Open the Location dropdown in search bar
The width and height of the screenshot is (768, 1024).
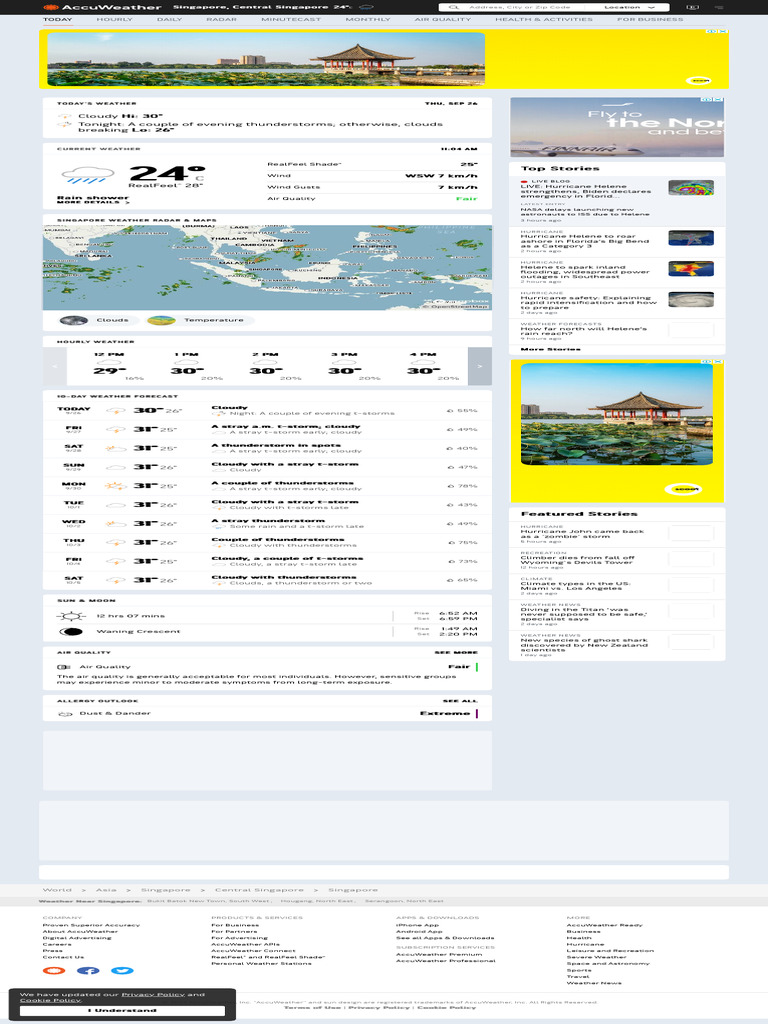click(629, 7)
